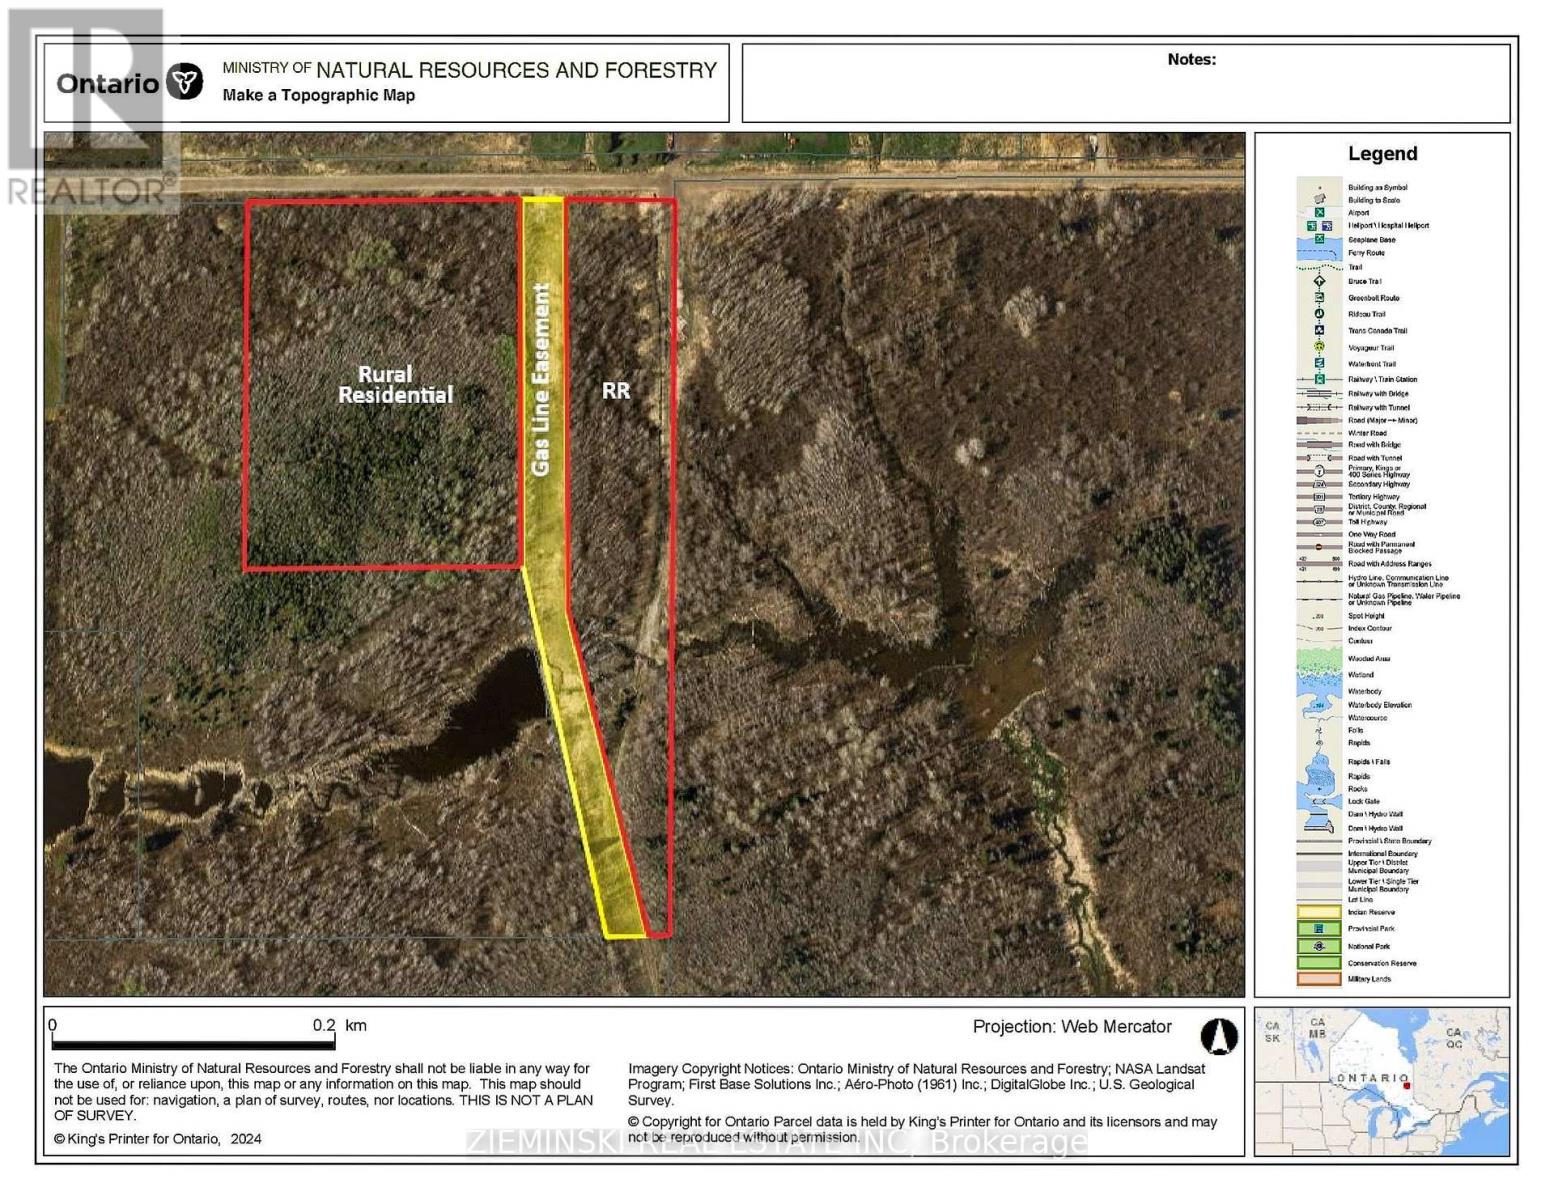The image size is (1554, 1200).
Task: Click the 'ONTARIO' label on inset map
Action: 1373,1078
